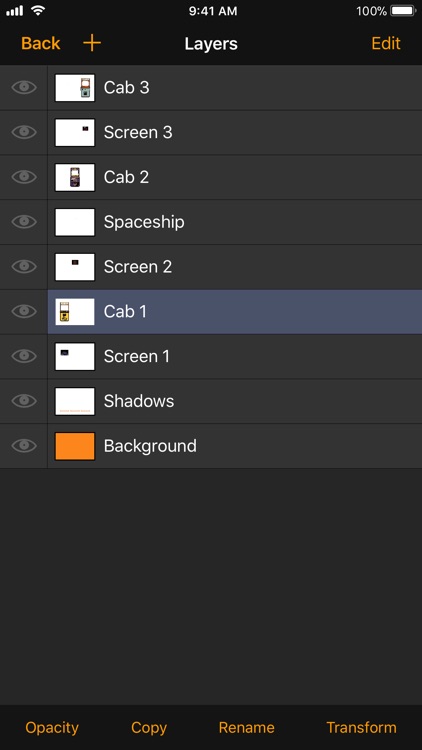Open Opacity for selected layer
422x750 pixels.
[x=52, y=728]
